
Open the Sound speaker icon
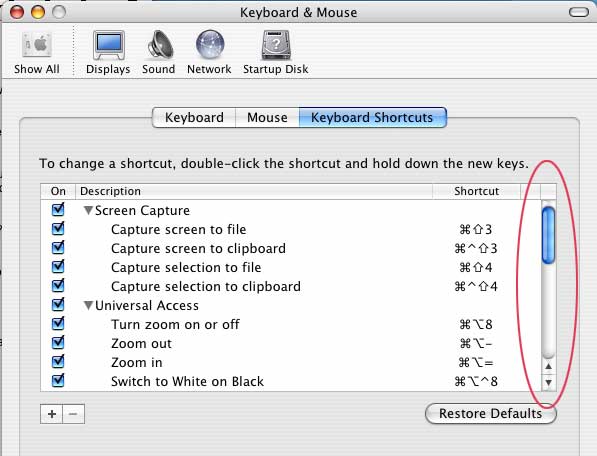point(160,45)
